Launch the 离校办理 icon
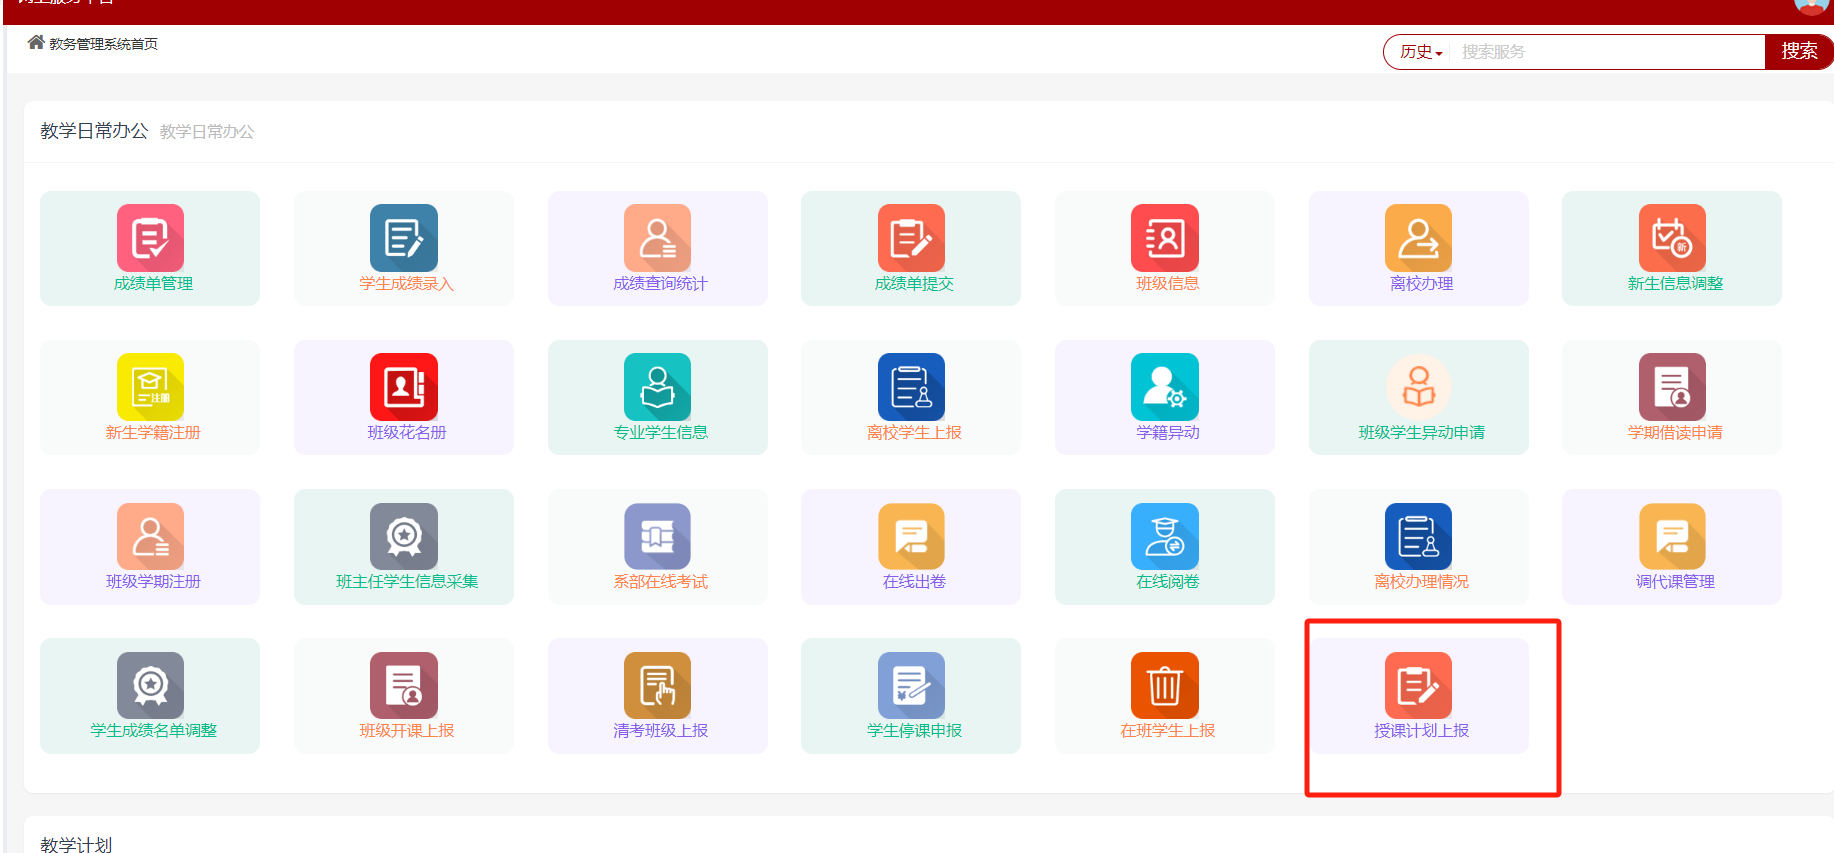This screenshot has width=1834, height=853. [1418, 238]
